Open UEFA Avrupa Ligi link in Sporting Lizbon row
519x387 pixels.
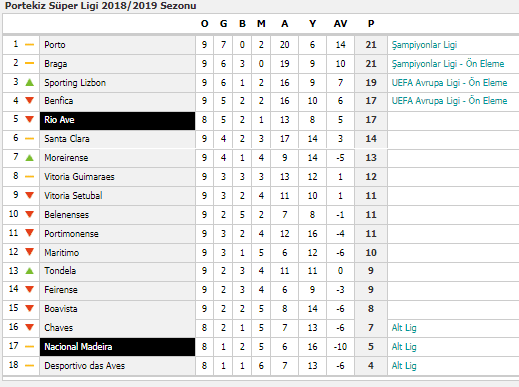click(x=449, y=83)
